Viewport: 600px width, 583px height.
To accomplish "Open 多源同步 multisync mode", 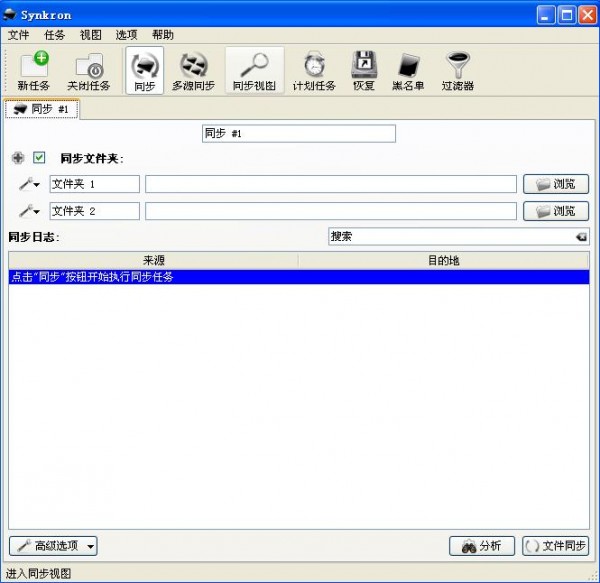I will point(193,70).
